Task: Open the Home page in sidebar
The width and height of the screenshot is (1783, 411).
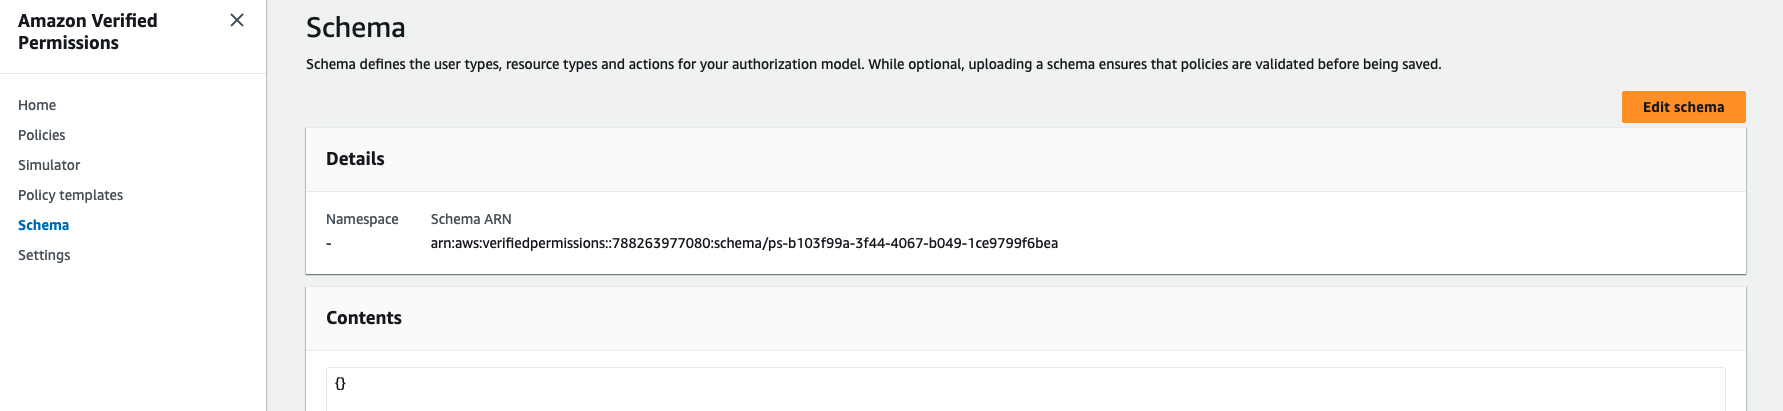Action: click(37, 105)
